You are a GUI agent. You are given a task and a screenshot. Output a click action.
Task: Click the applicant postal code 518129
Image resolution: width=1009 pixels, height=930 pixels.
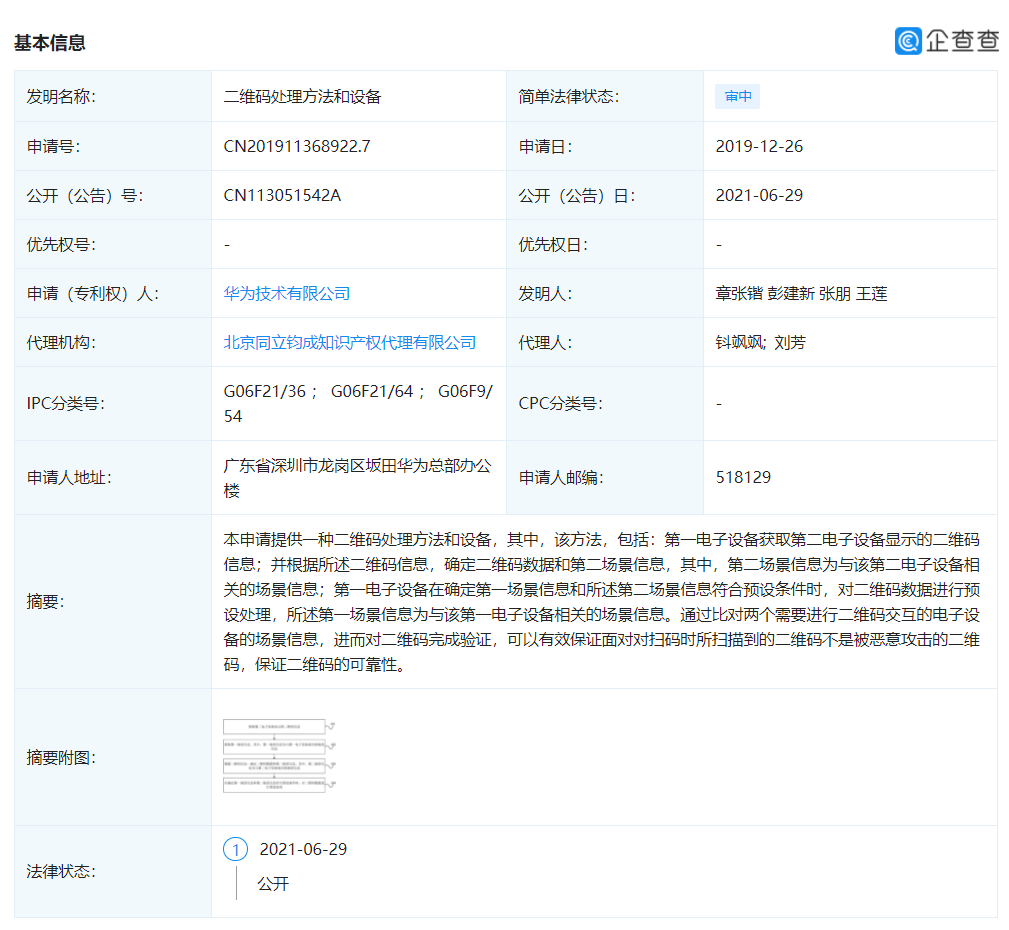point(743,477)
